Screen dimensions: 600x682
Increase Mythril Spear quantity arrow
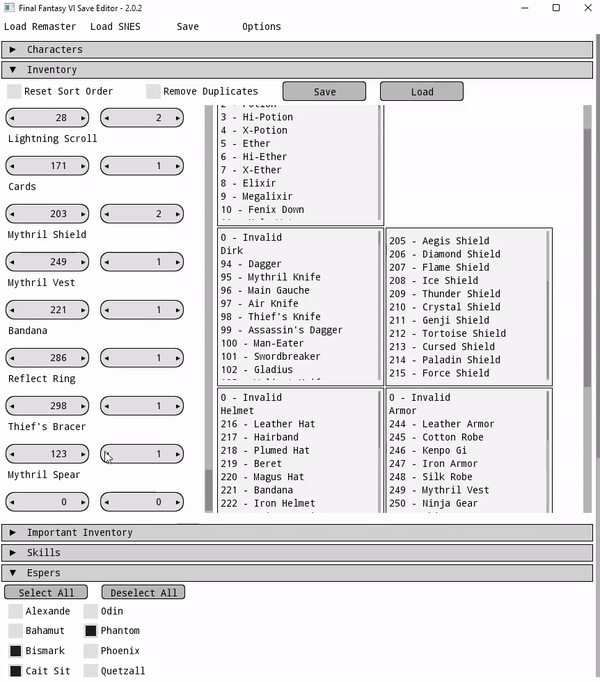point(178,454)
